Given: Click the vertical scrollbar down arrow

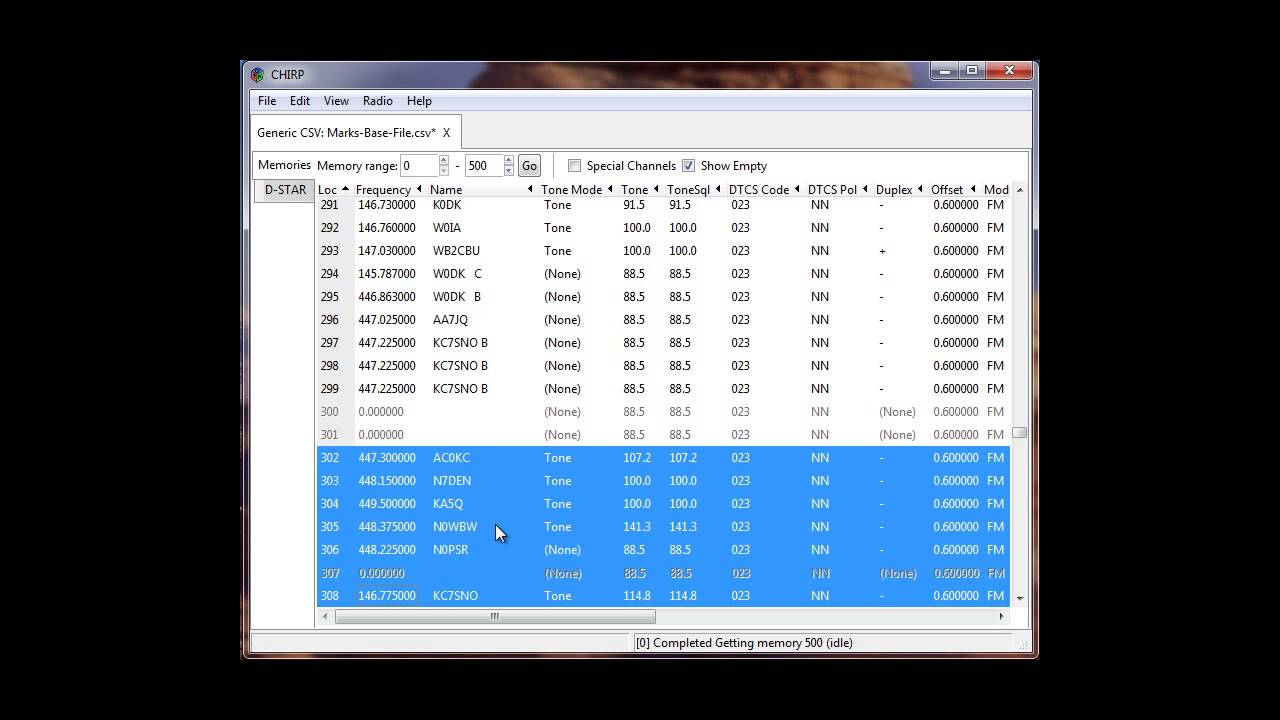Looking at the screenshot, I should coord(1020,597).
